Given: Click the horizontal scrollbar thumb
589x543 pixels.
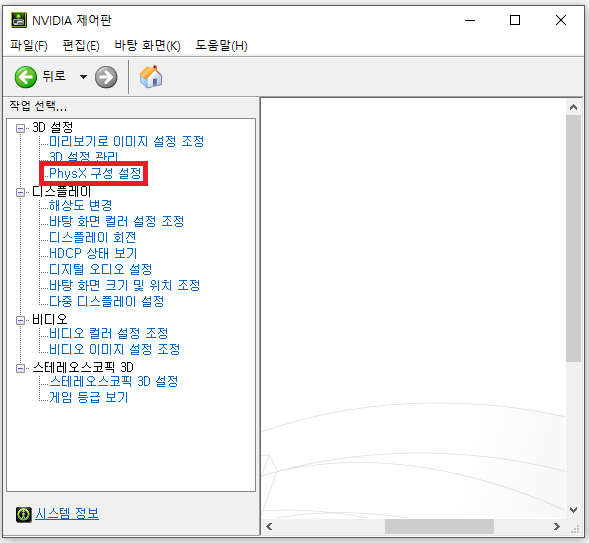Looking at the screenshot, I should tap(439, 526).
